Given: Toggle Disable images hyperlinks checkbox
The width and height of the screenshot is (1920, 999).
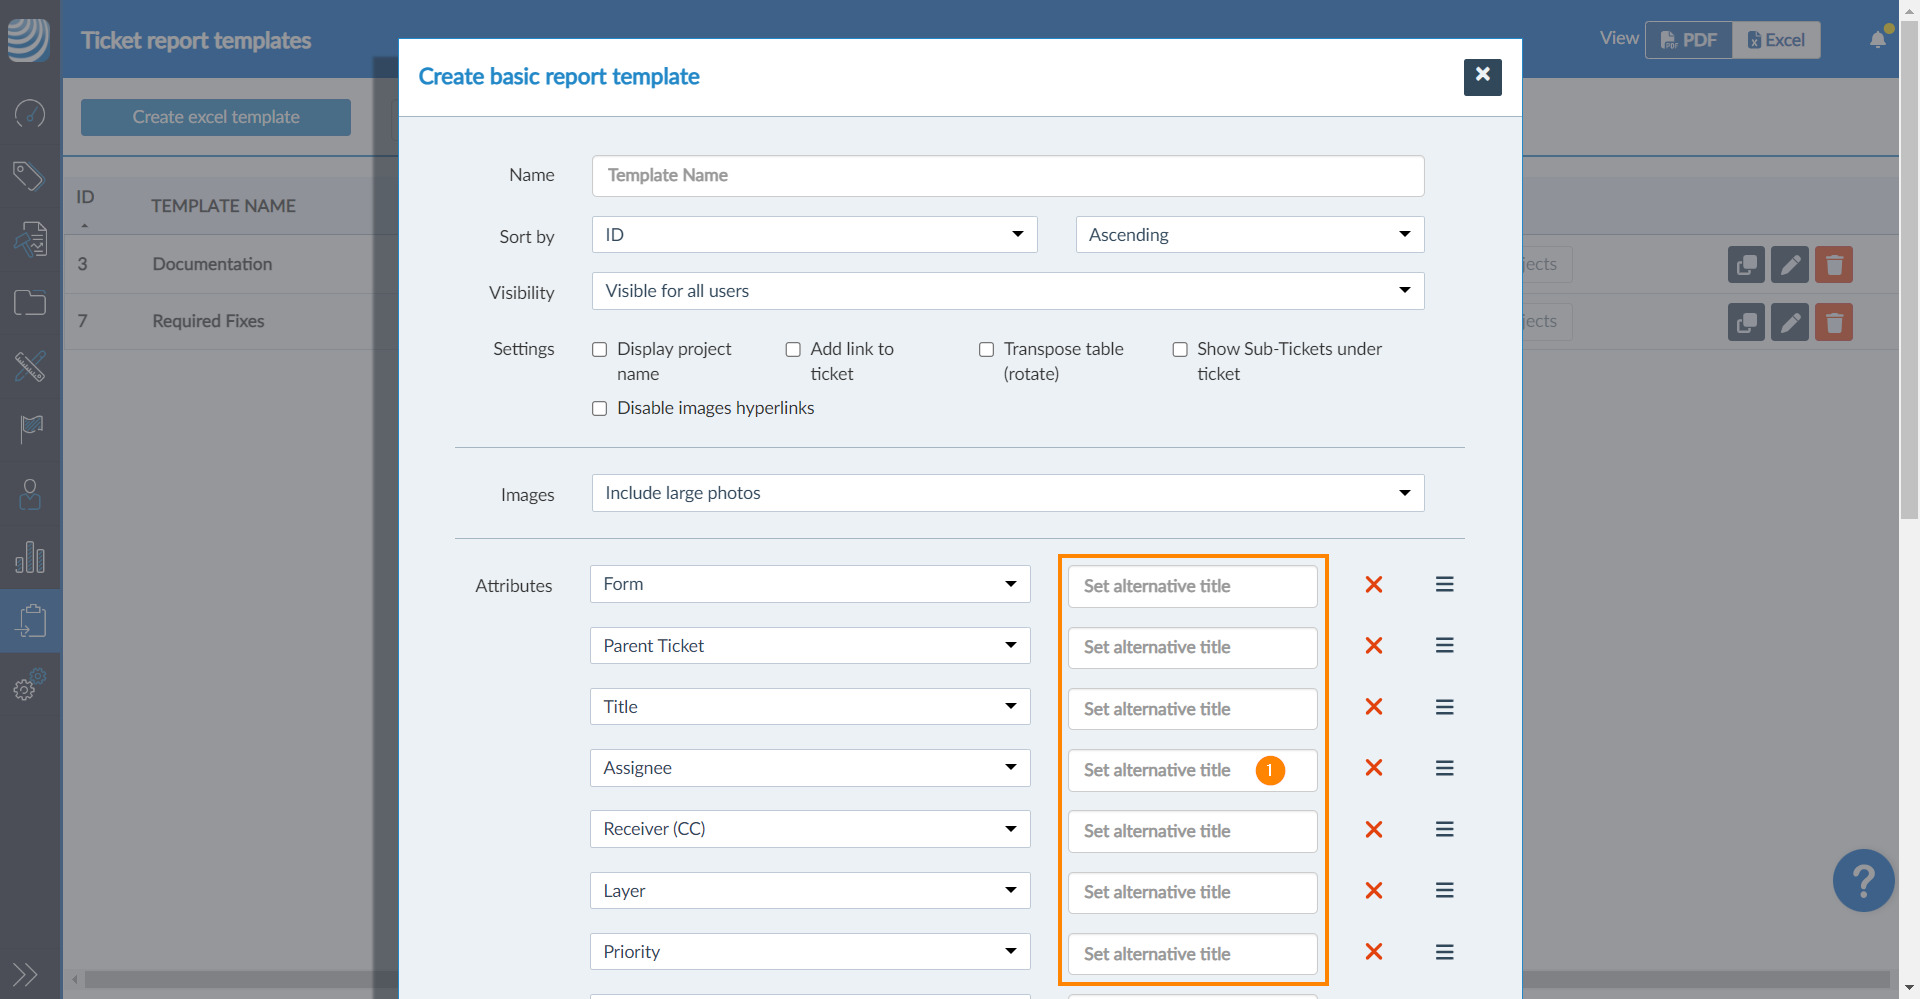Looking at the screenshot, I should (x=600, y=409).
